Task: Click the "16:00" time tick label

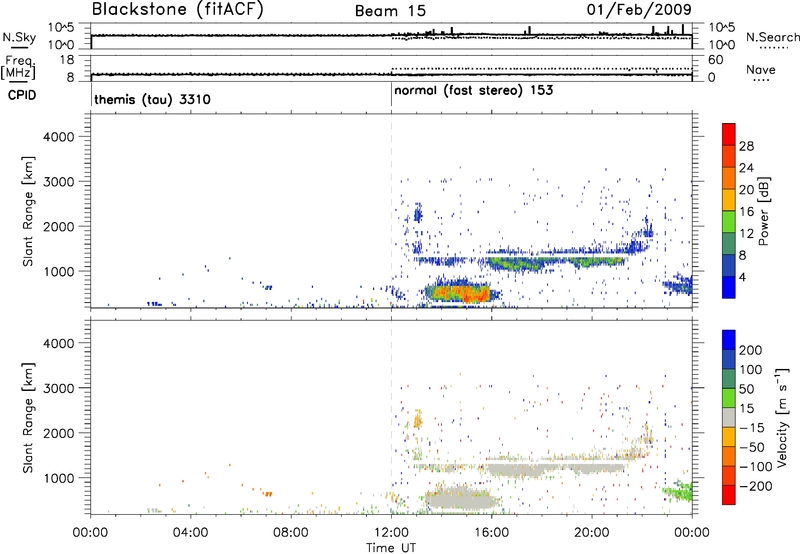Action: point(491,533)
